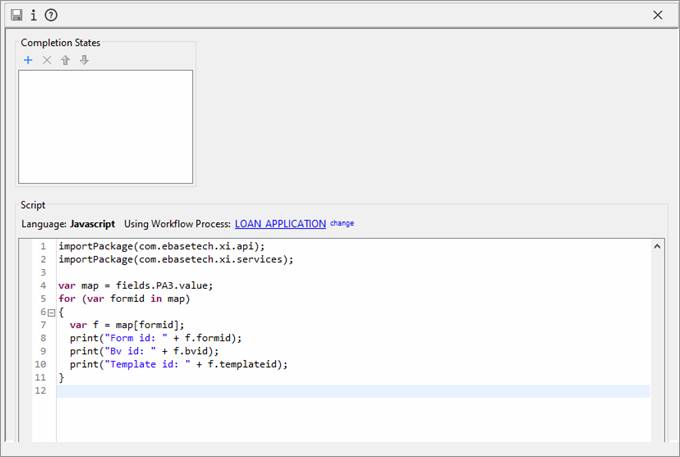Close the script editor panel

(657, 15)
